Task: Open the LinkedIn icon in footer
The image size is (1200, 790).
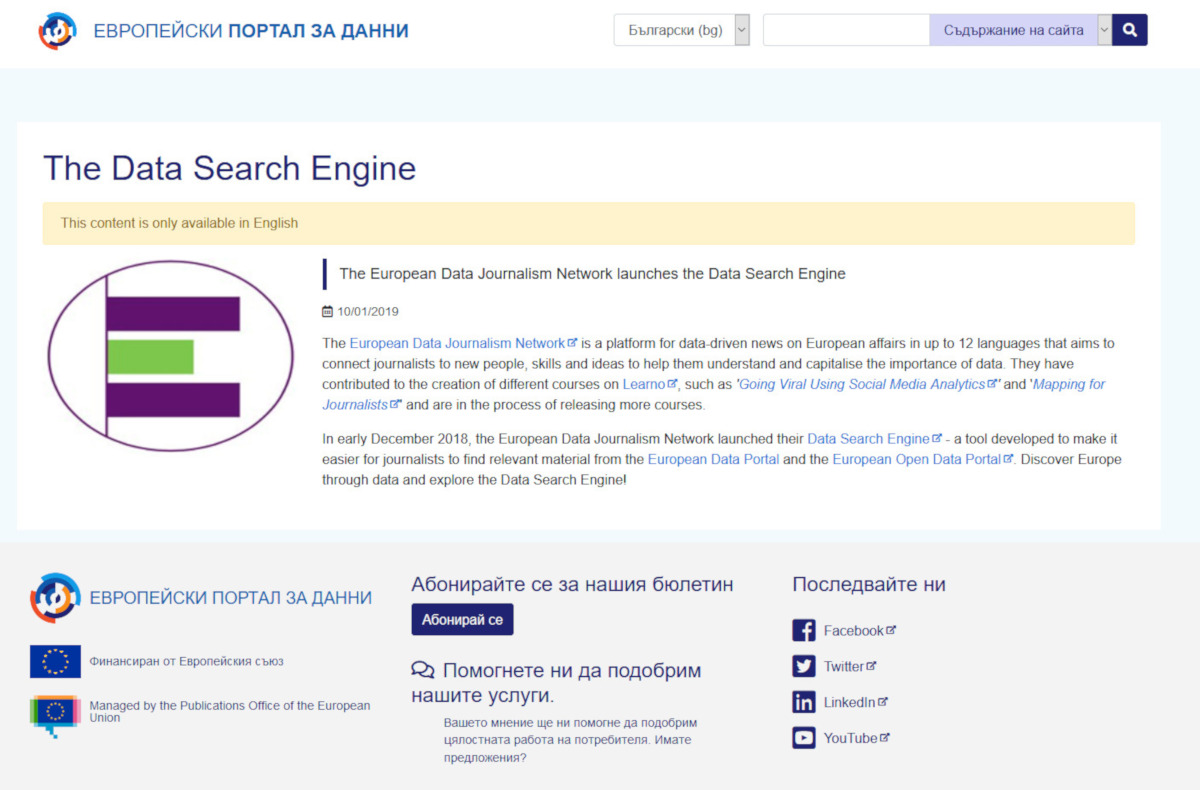Action: pyautogui.click(x=804, y=703)
